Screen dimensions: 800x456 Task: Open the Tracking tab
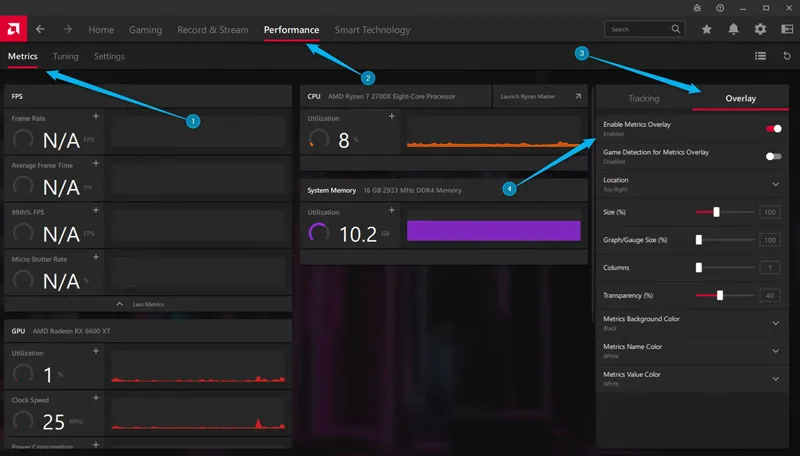tap(644, 98)
